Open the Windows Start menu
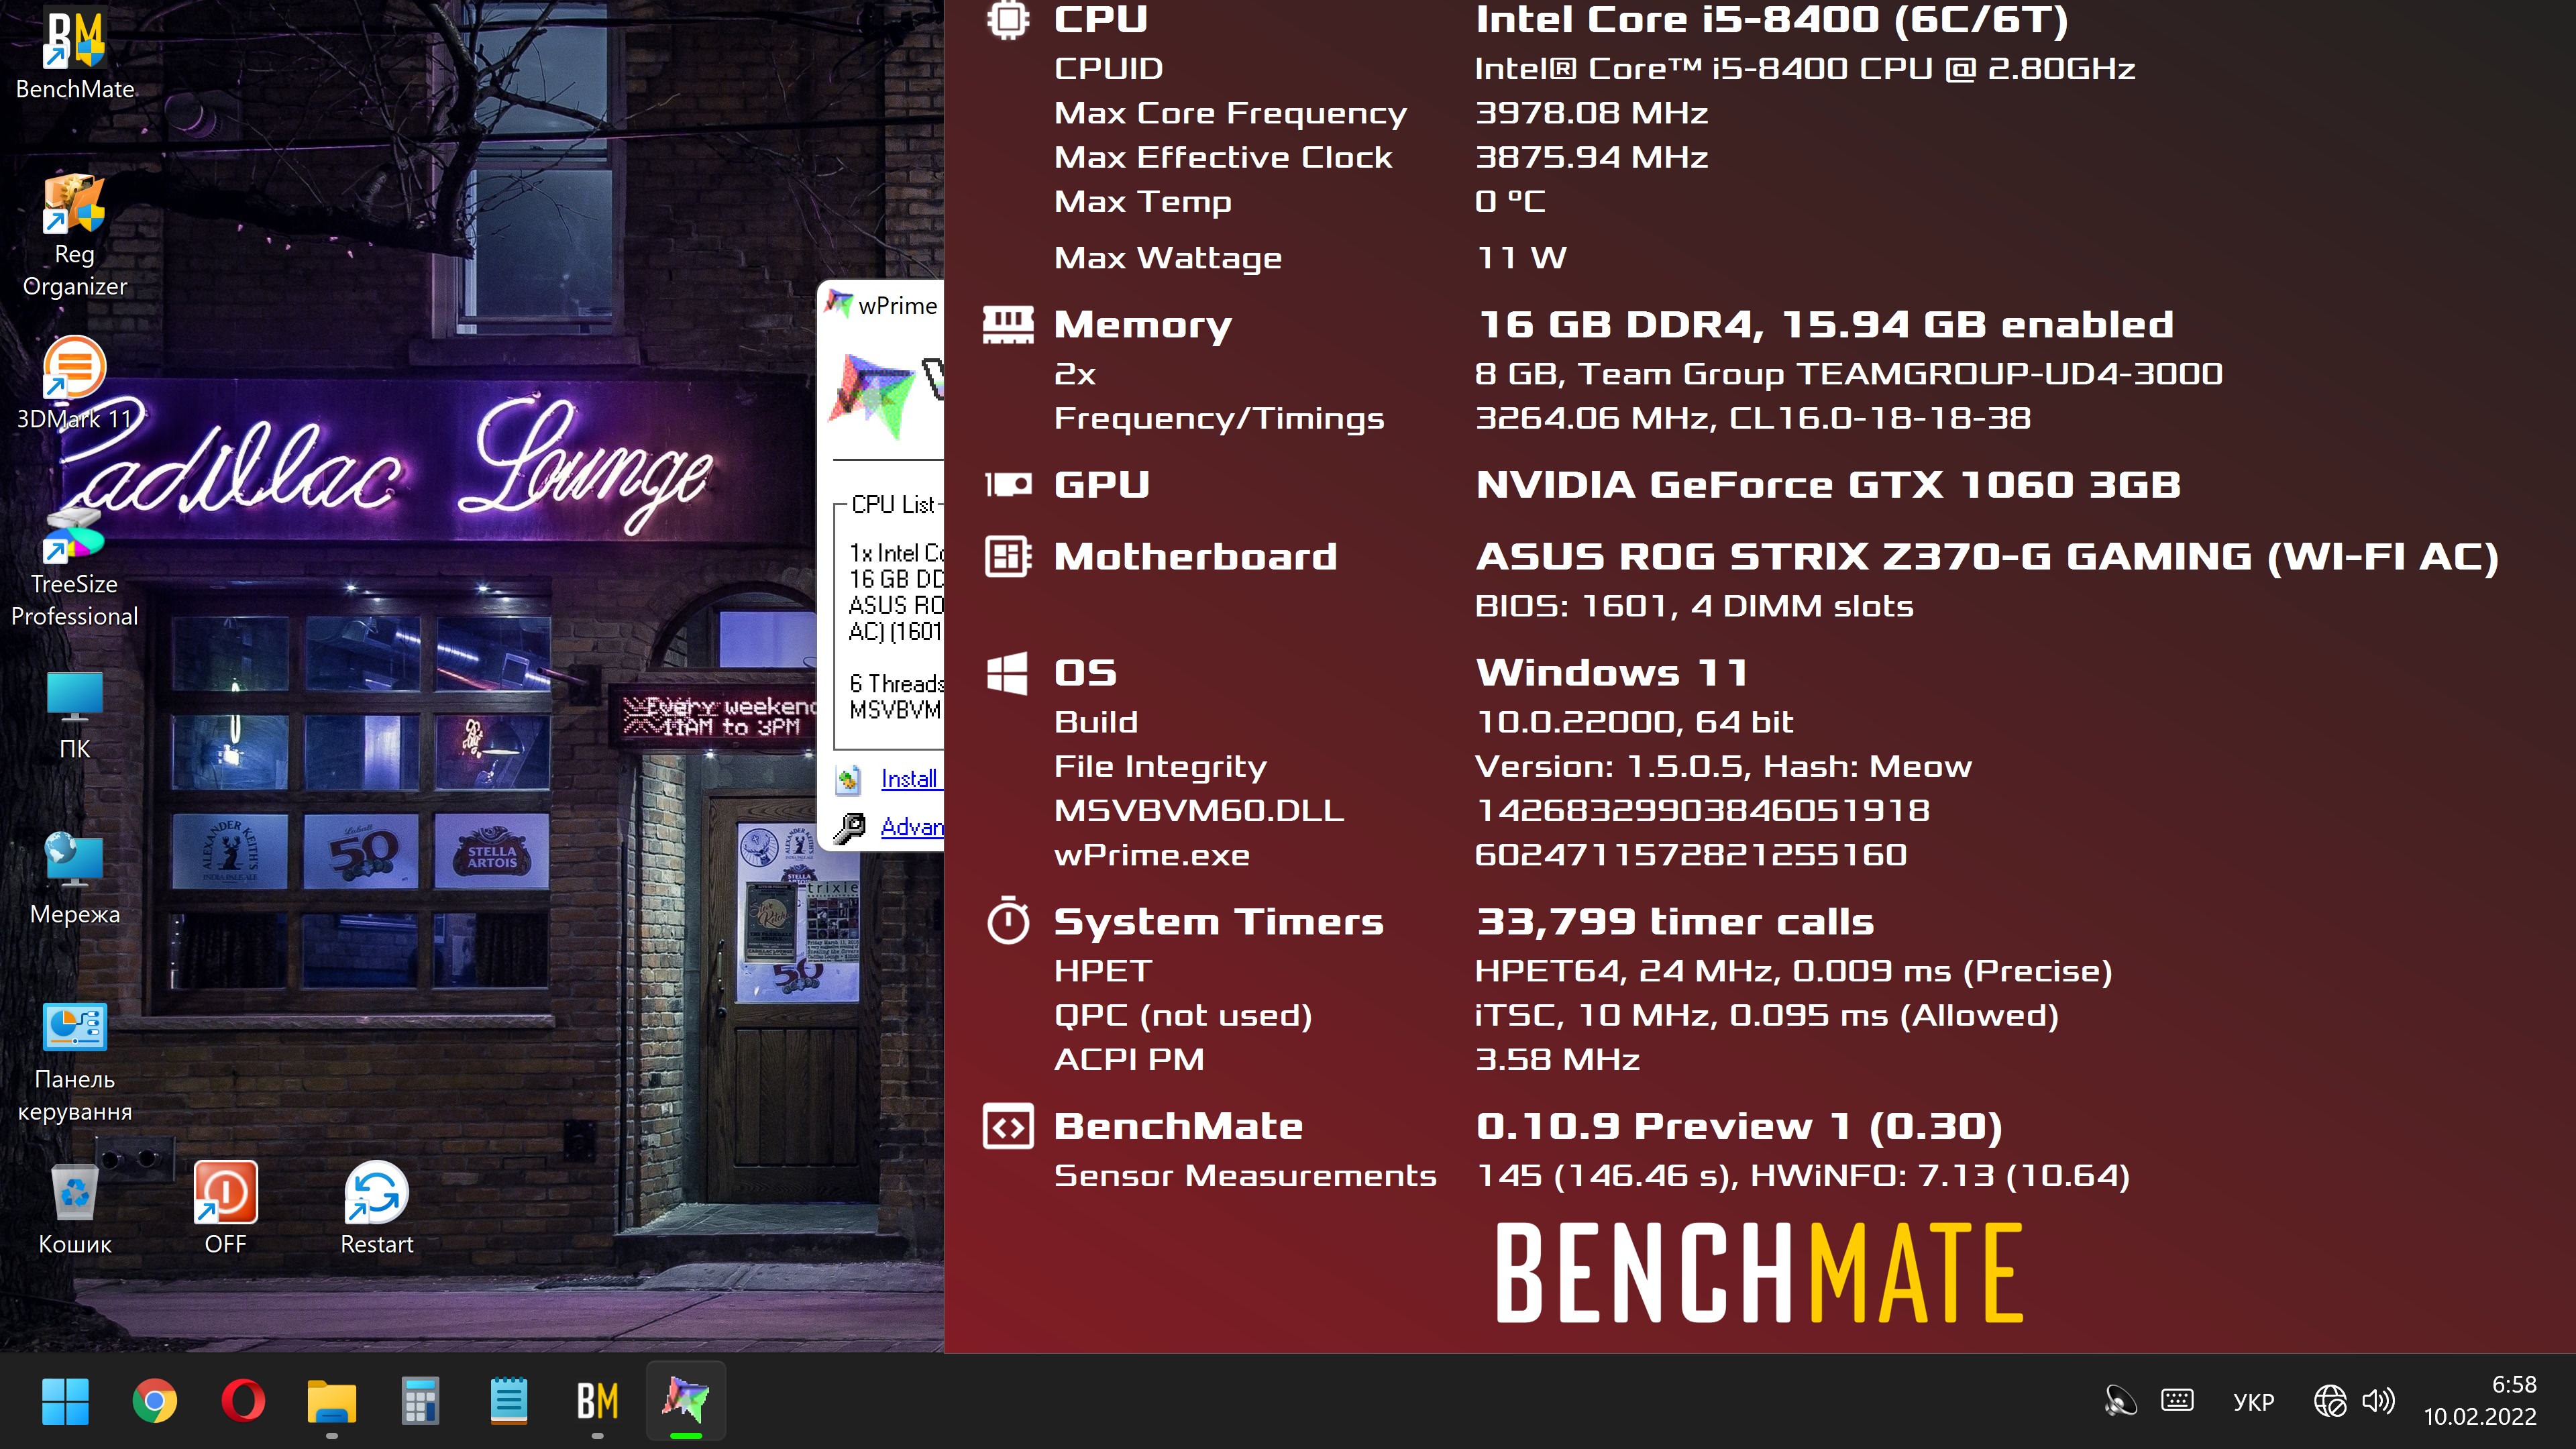Image resolution: width=2576 pixels, height=1449 pixels. point(65,1401)
